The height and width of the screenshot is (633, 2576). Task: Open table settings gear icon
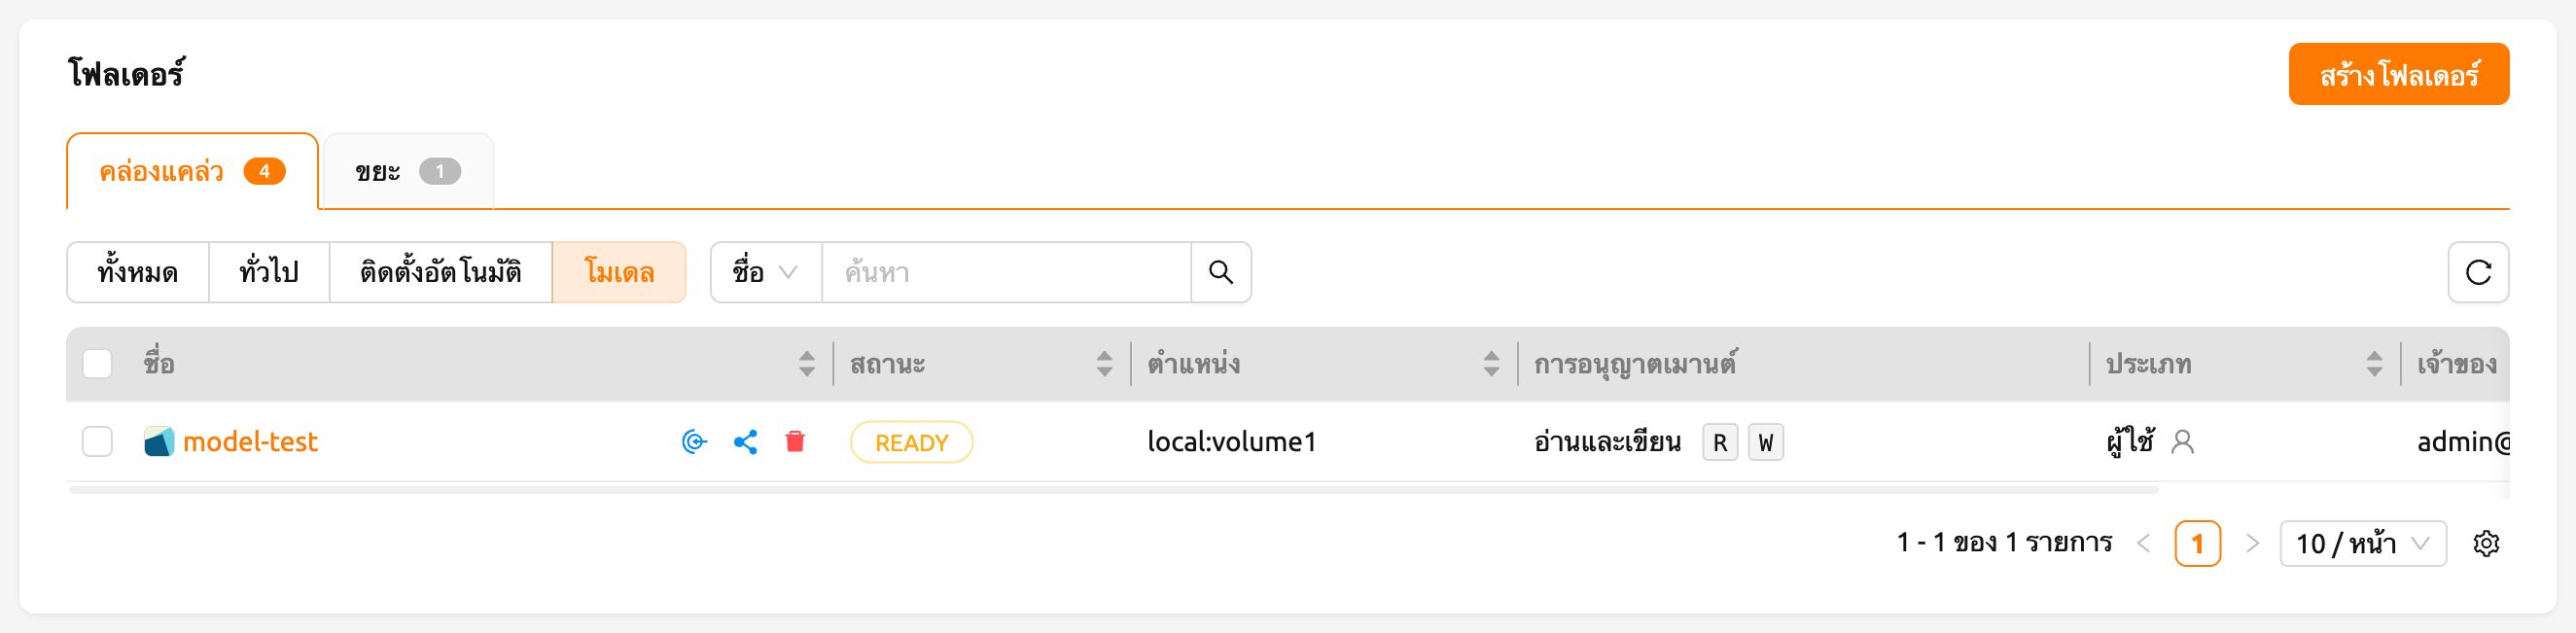(x=2486, y=543)
